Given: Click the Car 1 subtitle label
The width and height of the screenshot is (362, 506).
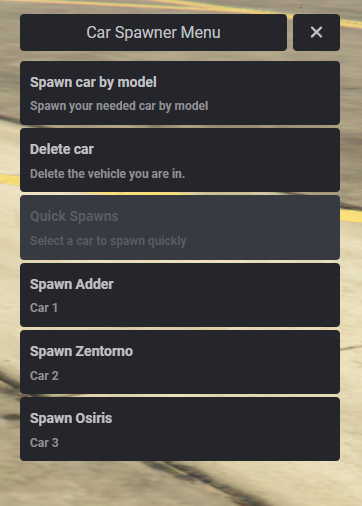Looking at the screenshot, I should 44,308.
